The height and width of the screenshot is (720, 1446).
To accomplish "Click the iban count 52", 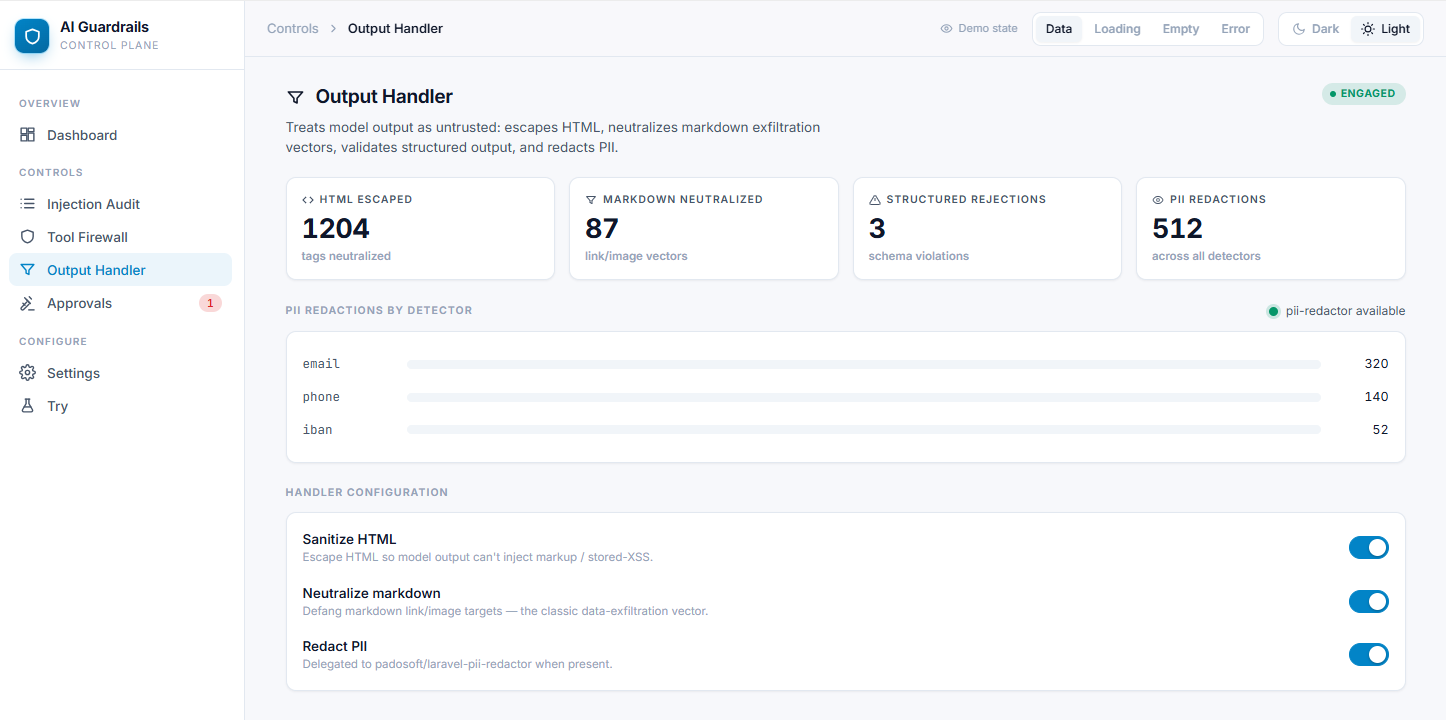I will point(1380,430).
